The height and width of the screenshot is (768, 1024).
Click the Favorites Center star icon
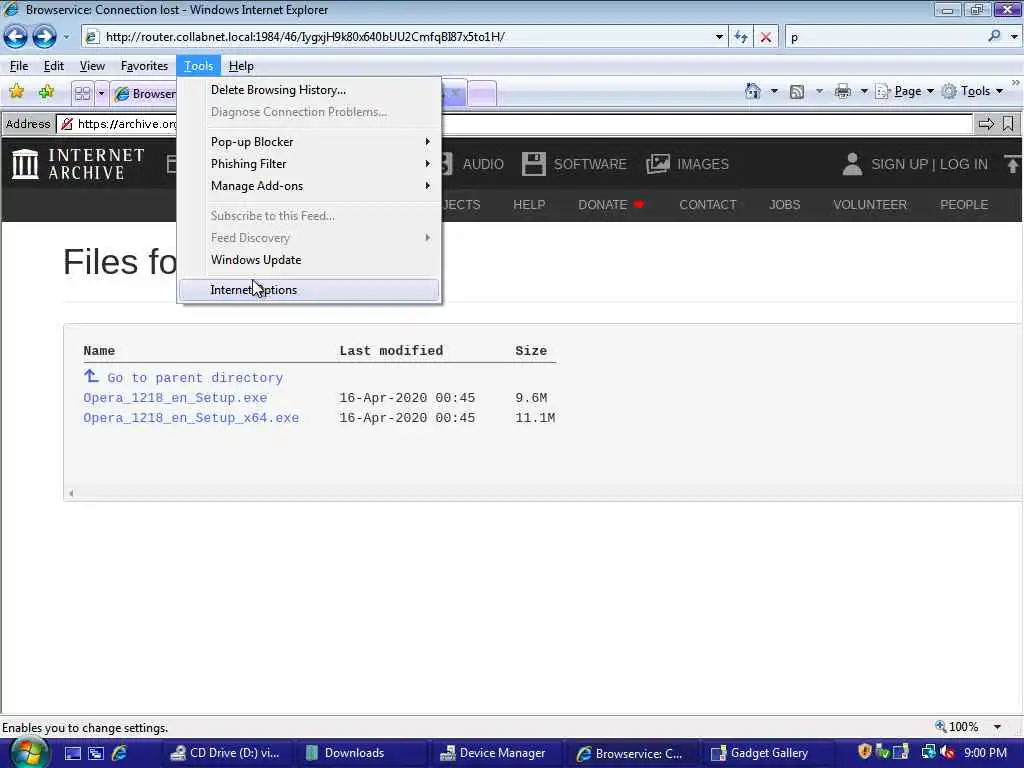16,92
